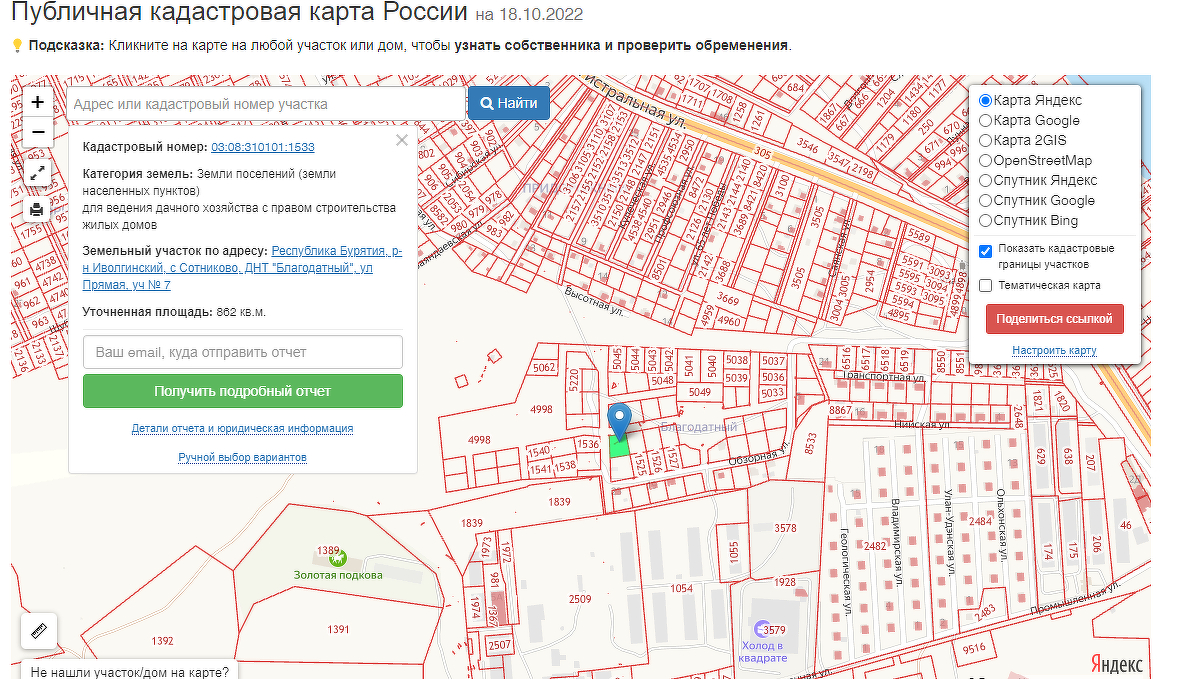The image size is (1181, 679).
Task: Select the Карта Google radio option
Action: (985, 121)
